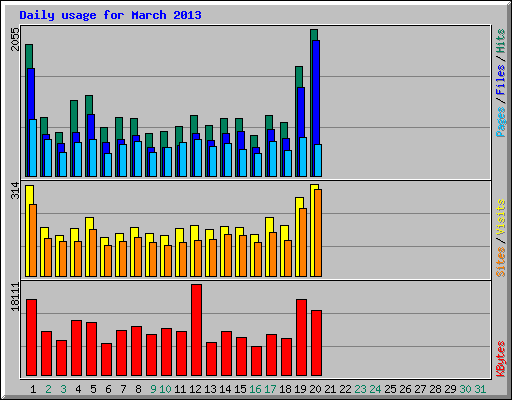Click the cyan Pages bar for day 1
The width and height of the screenshot is (512, 400).
(x=33, y=148)
